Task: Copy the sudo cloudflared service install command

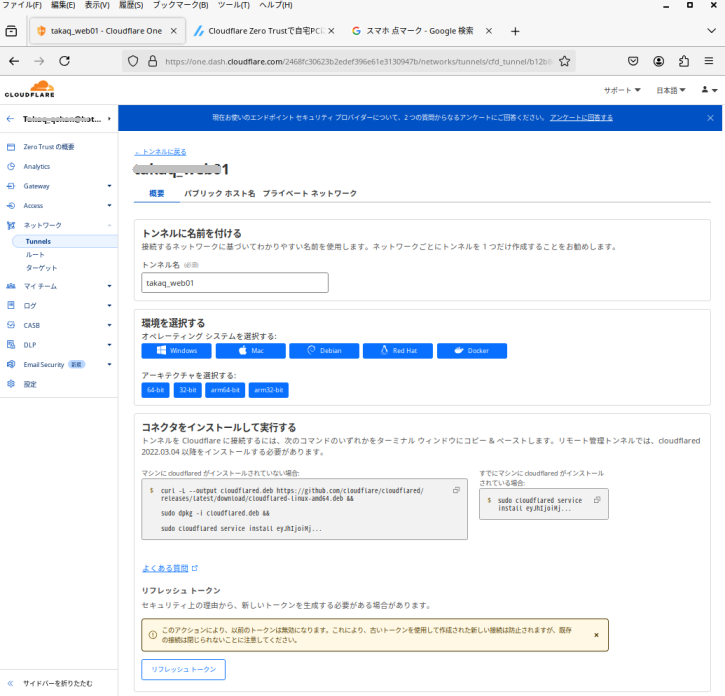Action: pos(597,500)
